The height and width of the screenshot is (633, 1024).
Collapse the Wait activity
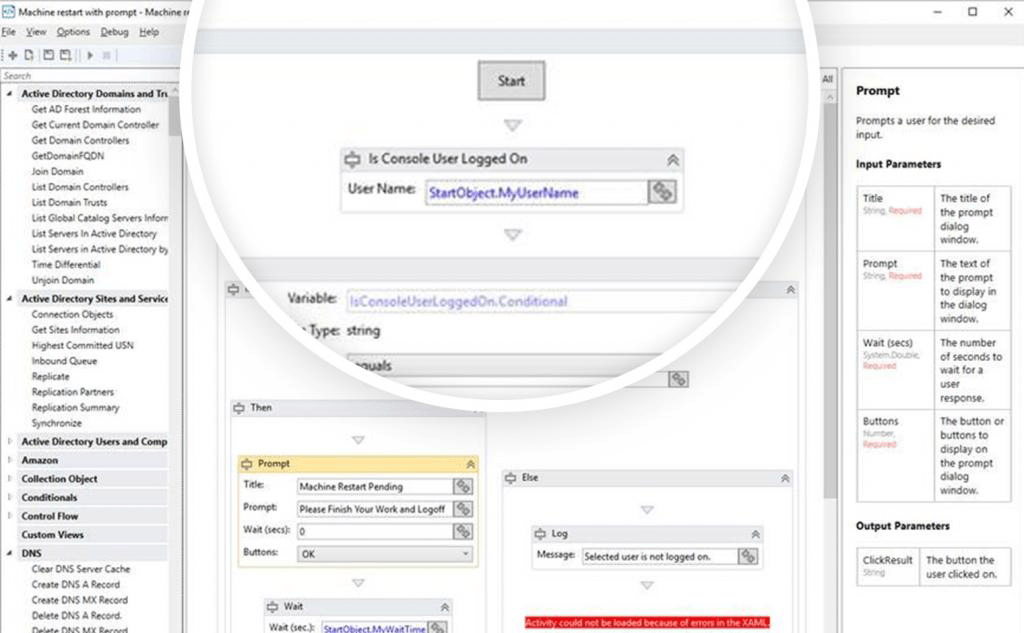point(445,607)
